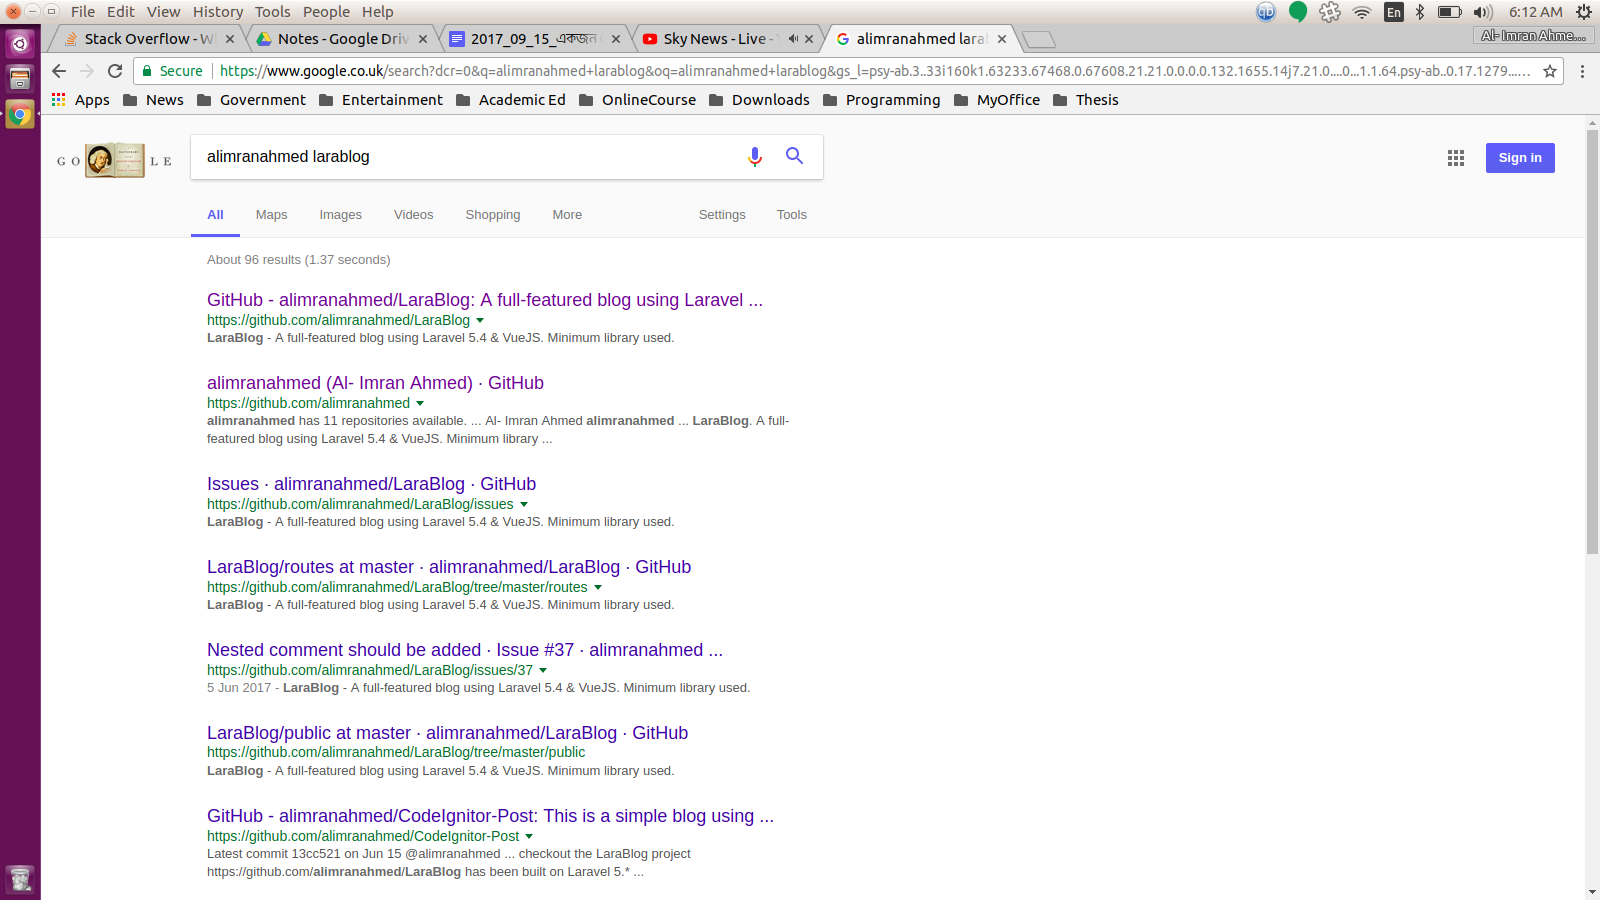Open the Bluetooth indicator menu
The image size is (1600, 900).
(x=1420, y=12)
